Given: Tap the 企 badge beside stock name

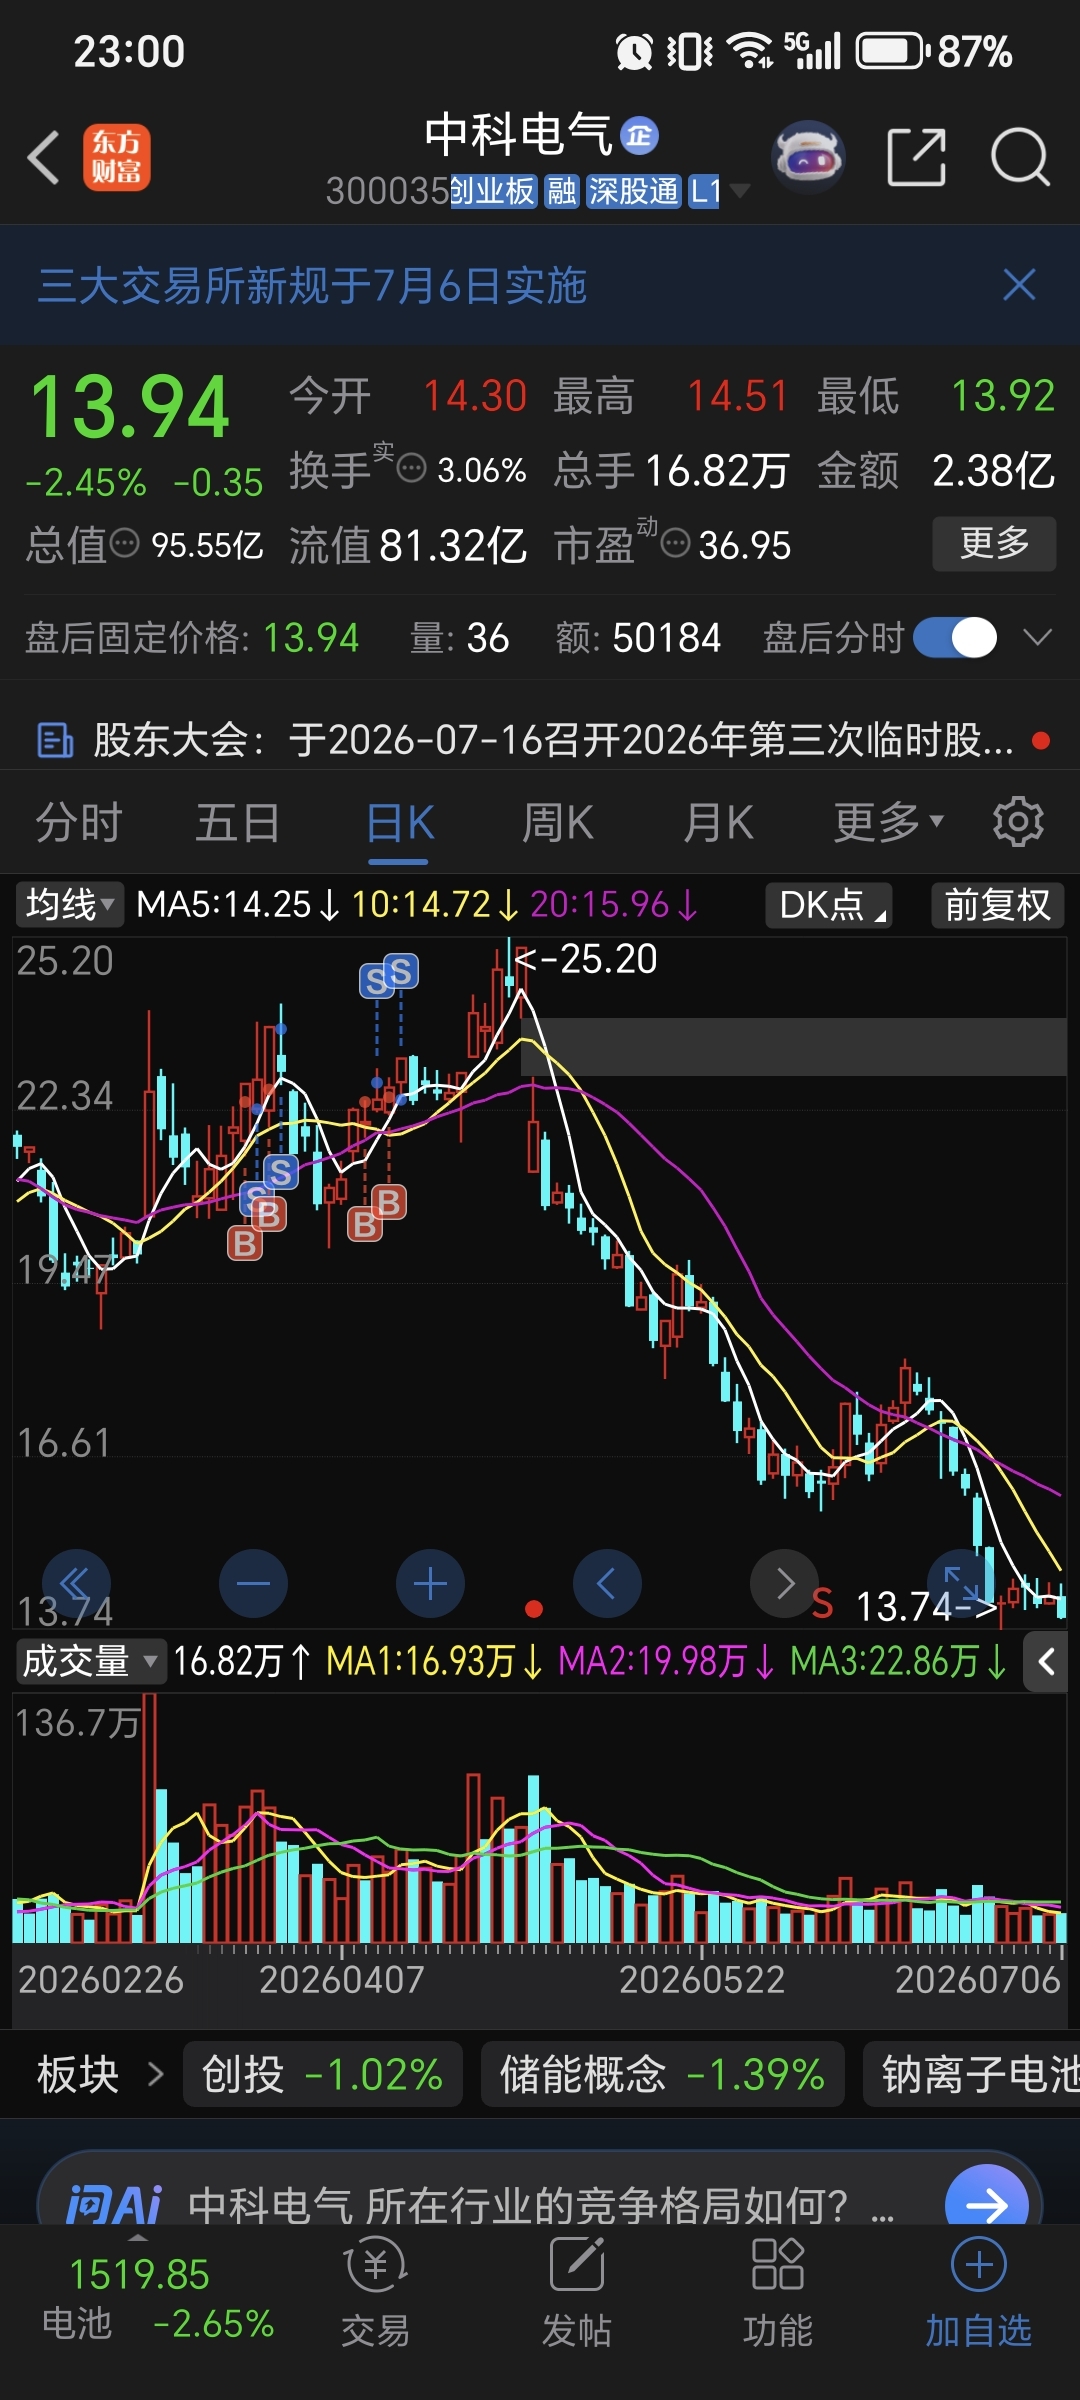Looking at the screenshot, I should (x=639, y=135).
